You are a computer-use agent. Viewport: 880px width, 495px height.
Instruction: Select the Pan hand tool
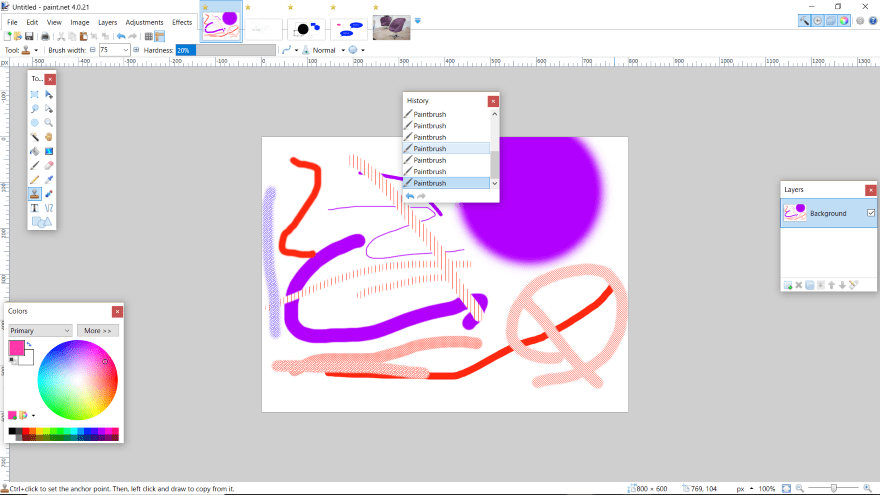pyautogui.click(x=48, y=136)
